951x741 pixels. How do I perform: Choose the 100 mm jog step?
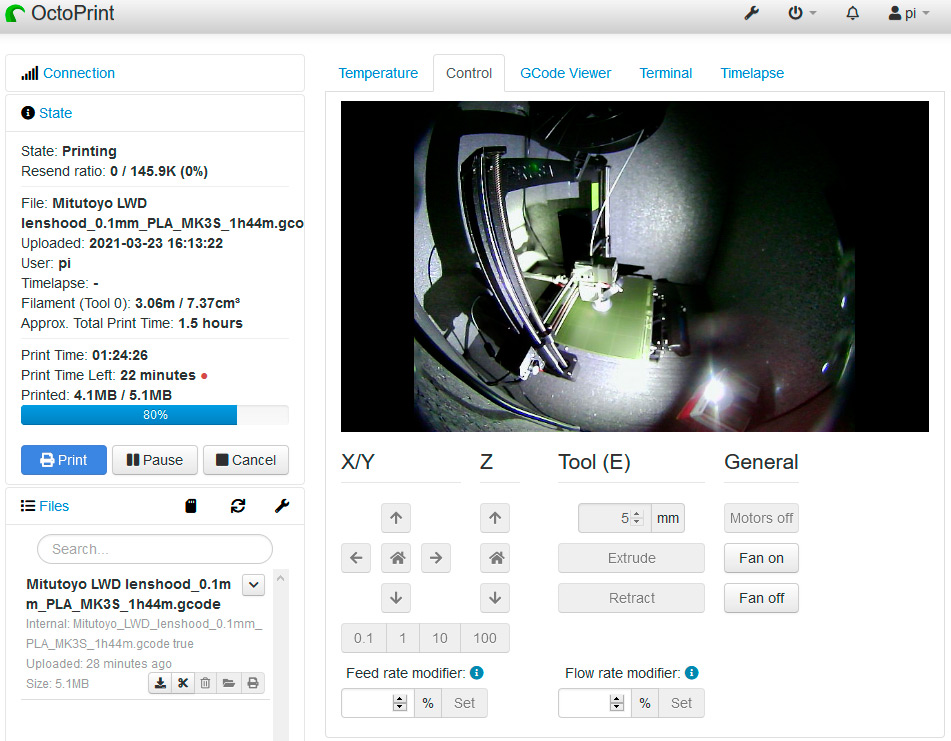[x=485, y=638]
